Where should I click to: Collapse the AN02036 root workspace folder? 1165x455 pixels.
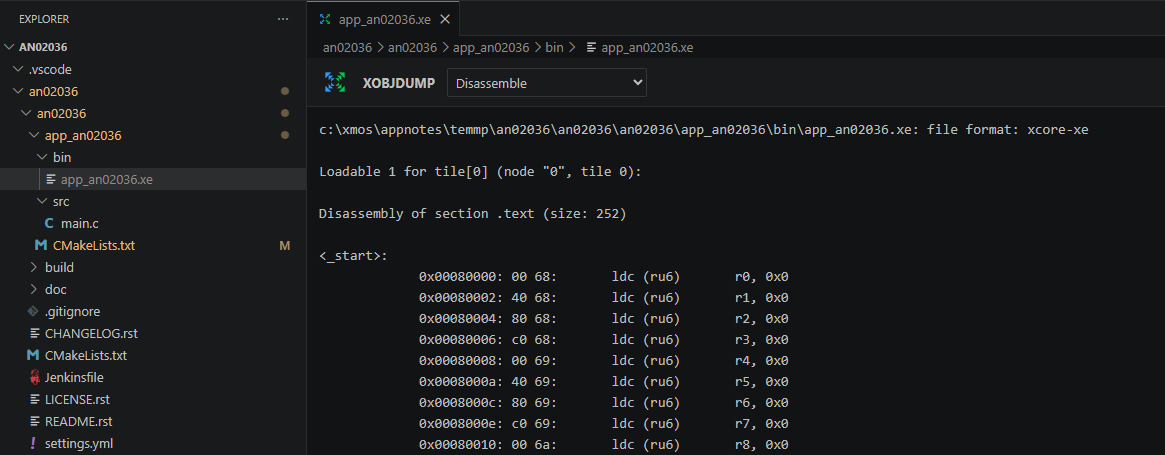click(x=9, y=47)
